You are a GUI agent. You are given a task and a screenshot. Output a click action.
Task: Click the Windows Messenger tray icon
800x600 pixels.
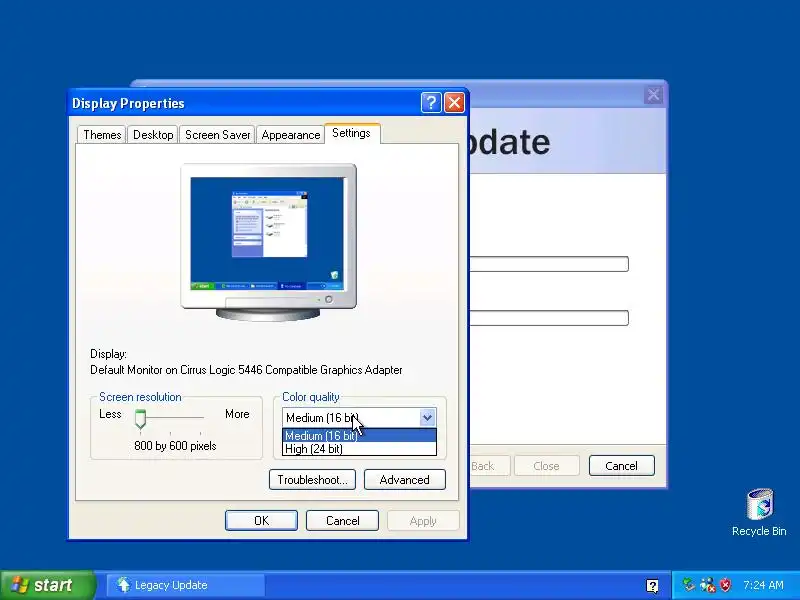tap(707, 585)
